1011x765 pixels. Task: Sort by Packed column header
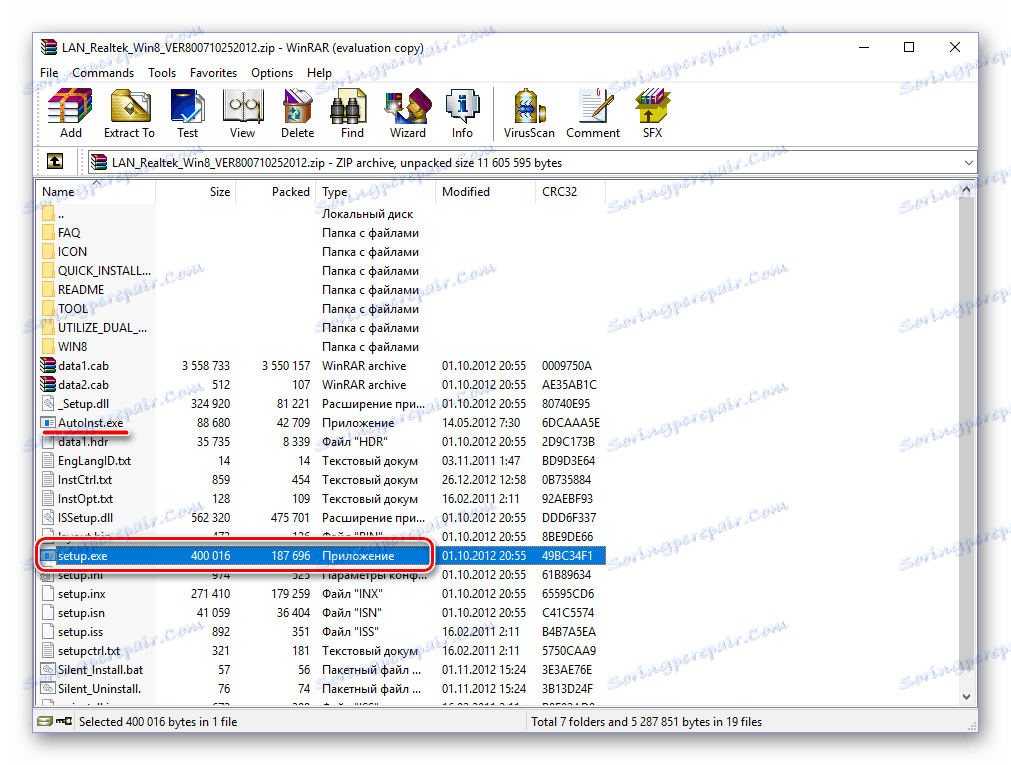pyautogui.click(x=275, y=192)
